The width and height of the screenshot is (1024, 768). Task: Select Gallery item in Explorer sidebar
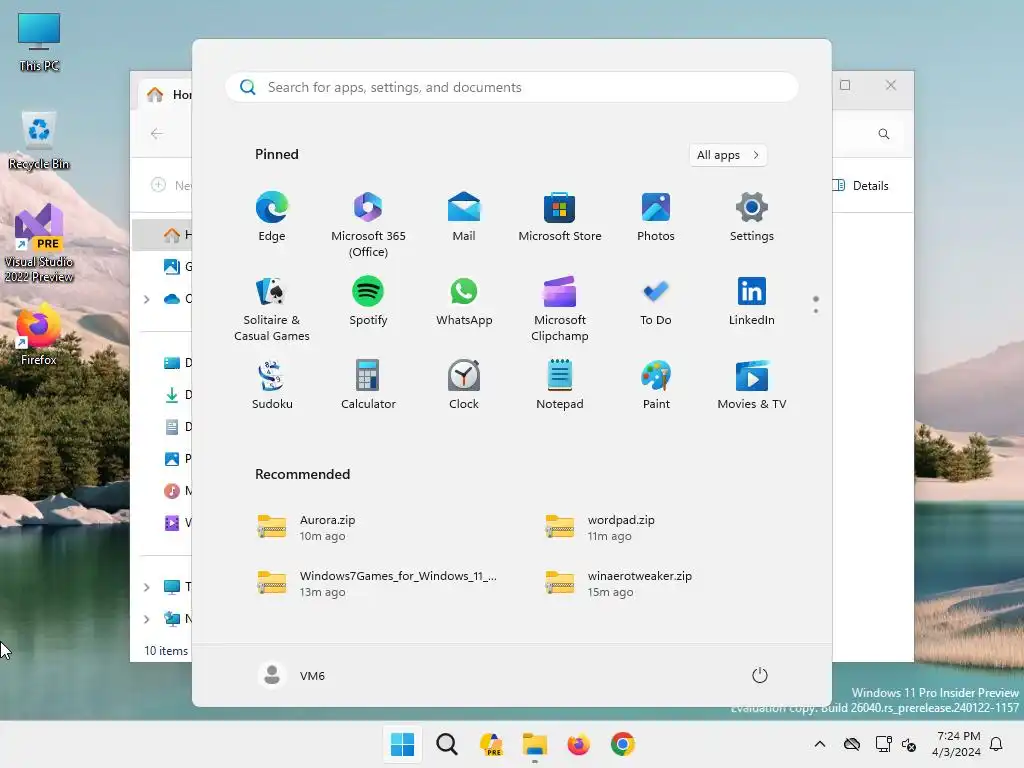(x=178, y=266)
